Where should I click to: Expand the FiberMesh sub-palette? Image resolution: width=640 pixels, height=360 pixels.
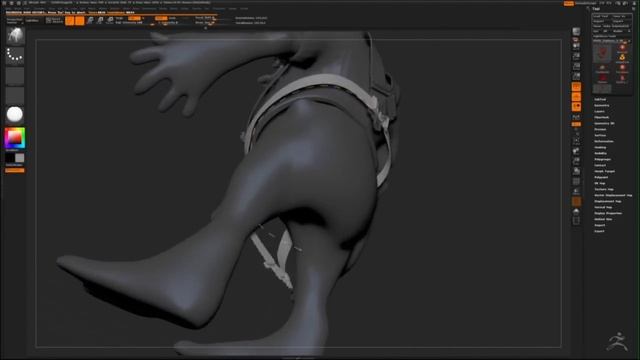point(602,117)
